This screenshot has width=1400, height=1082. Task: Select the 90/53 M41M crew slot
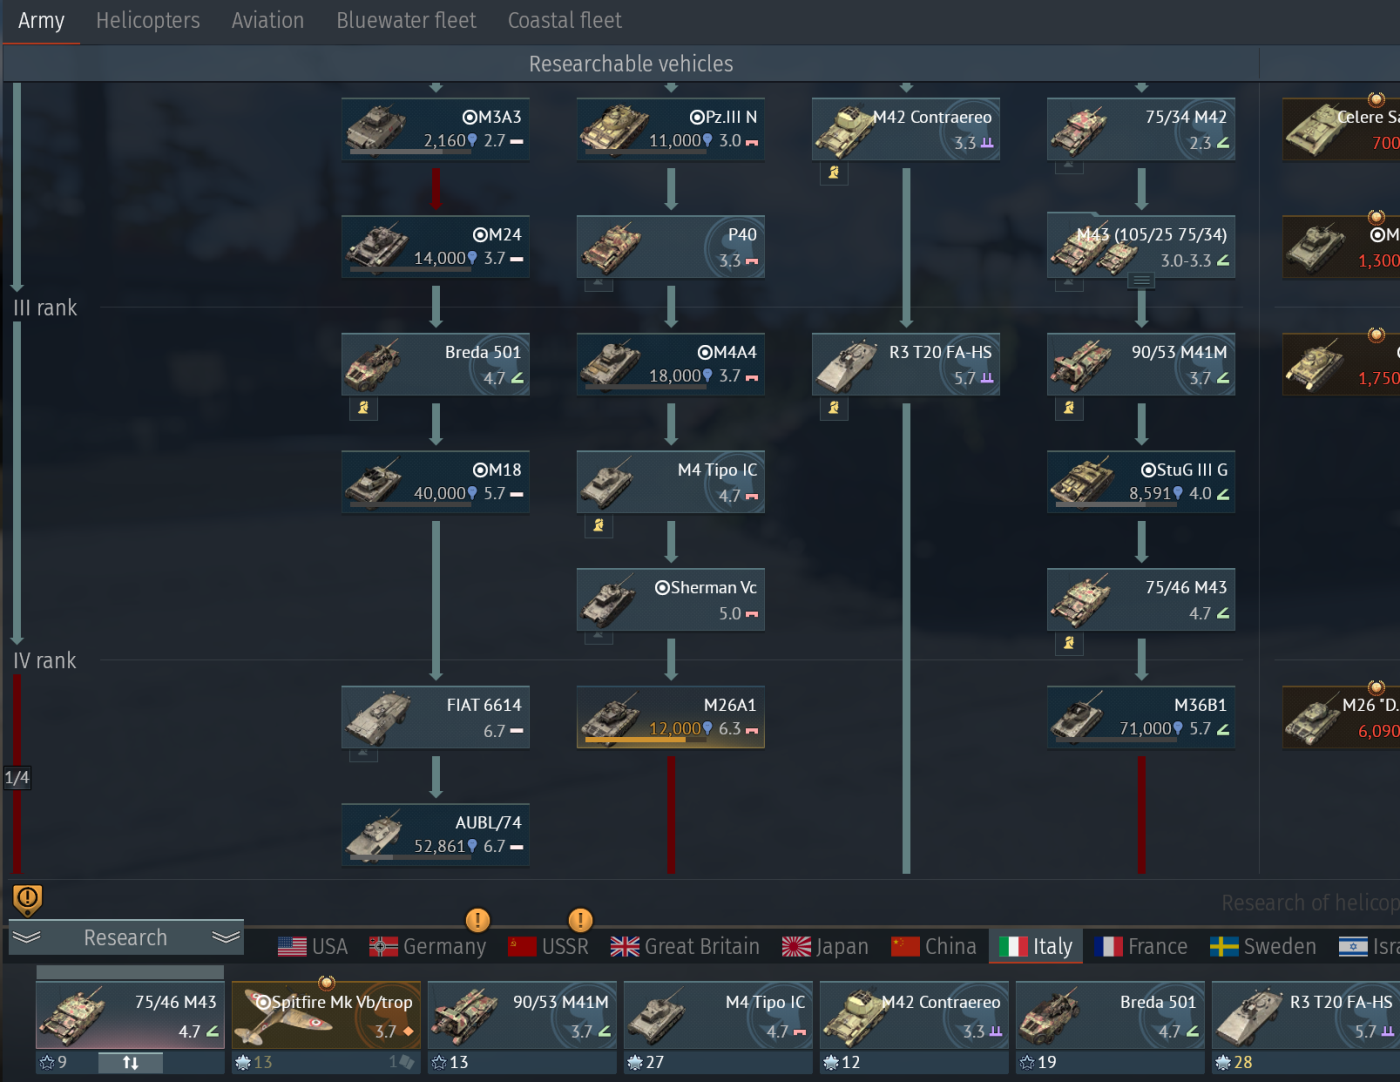coord(522,1015)
